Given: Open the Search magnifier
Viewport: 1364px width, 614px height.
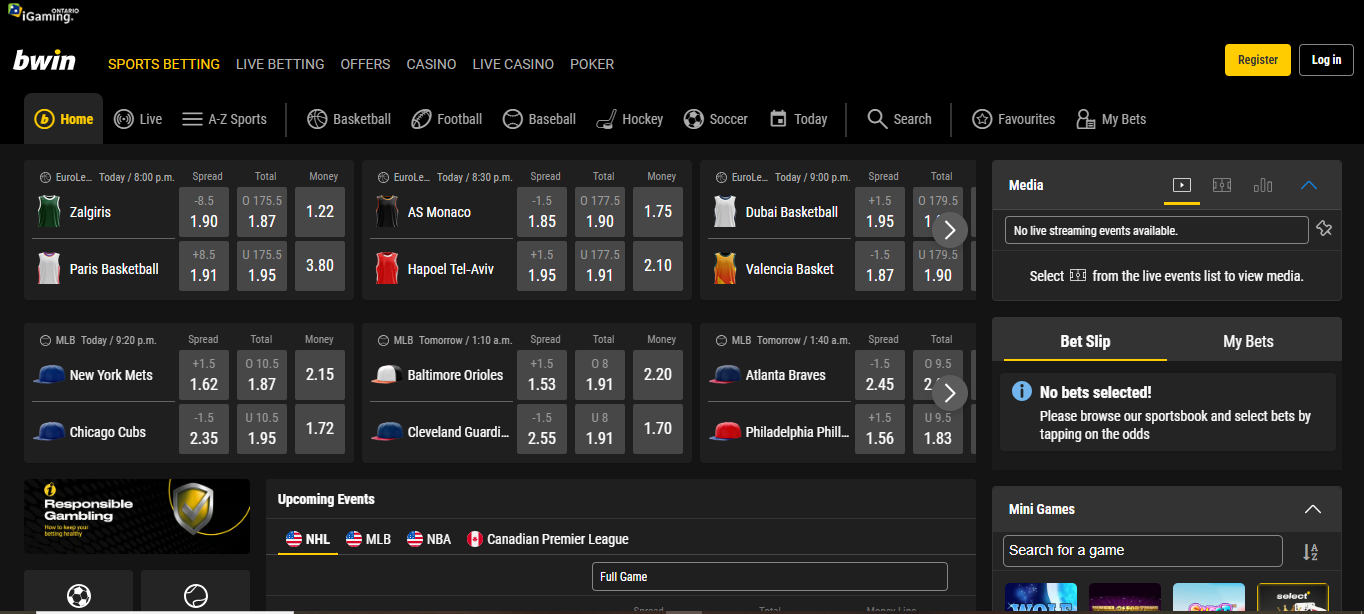Looking at the screenshot, I should pyautogui.click(x=877, y=119).
